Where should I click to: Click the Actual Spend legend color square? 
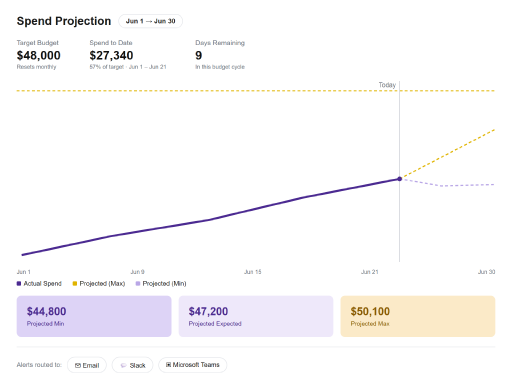19,284
